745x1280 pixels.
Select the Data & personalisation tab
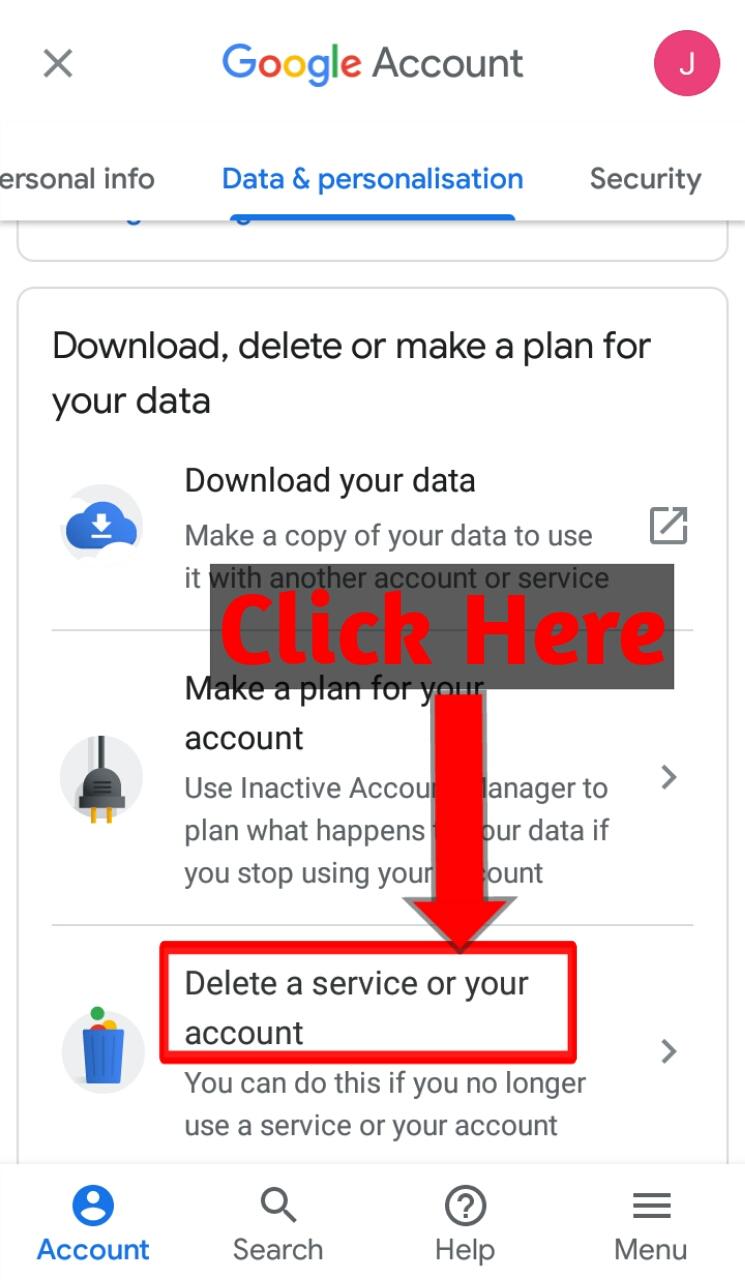pyautogui.click(x=372, y=179)
